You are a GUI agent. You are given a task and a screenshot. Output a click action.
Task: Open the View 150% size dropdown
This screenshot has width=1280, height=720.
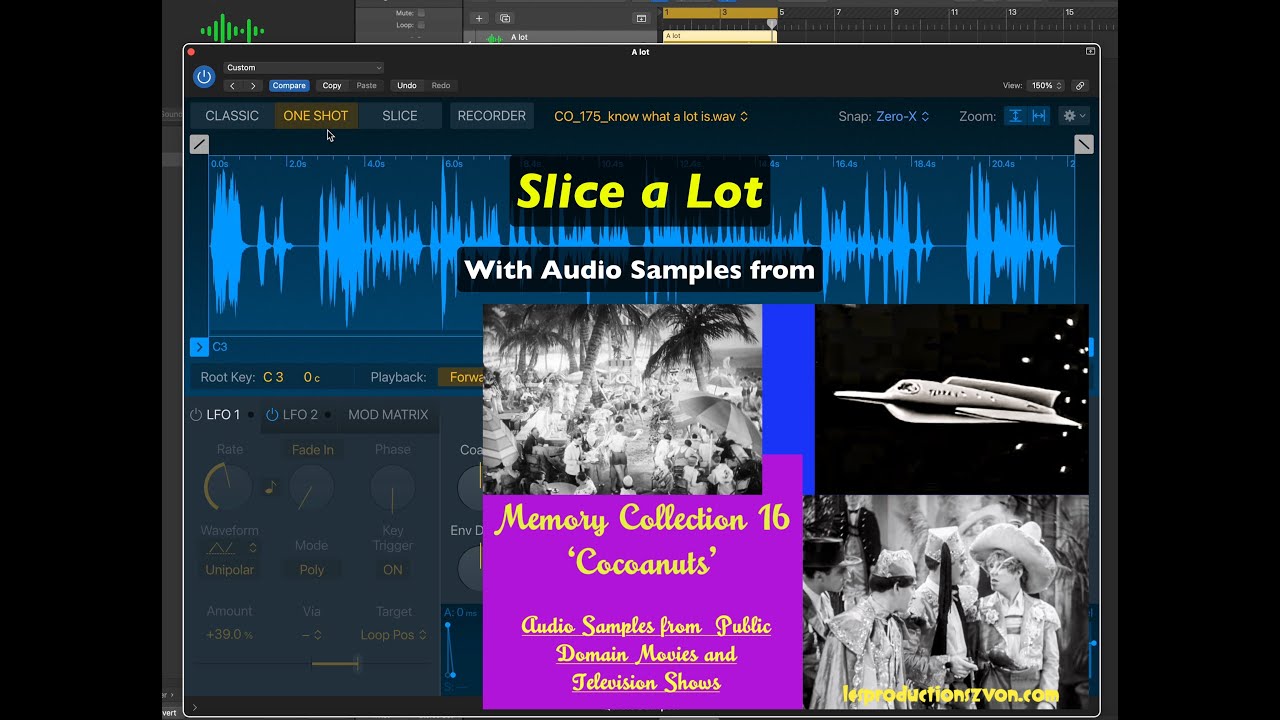point(1047,86)
